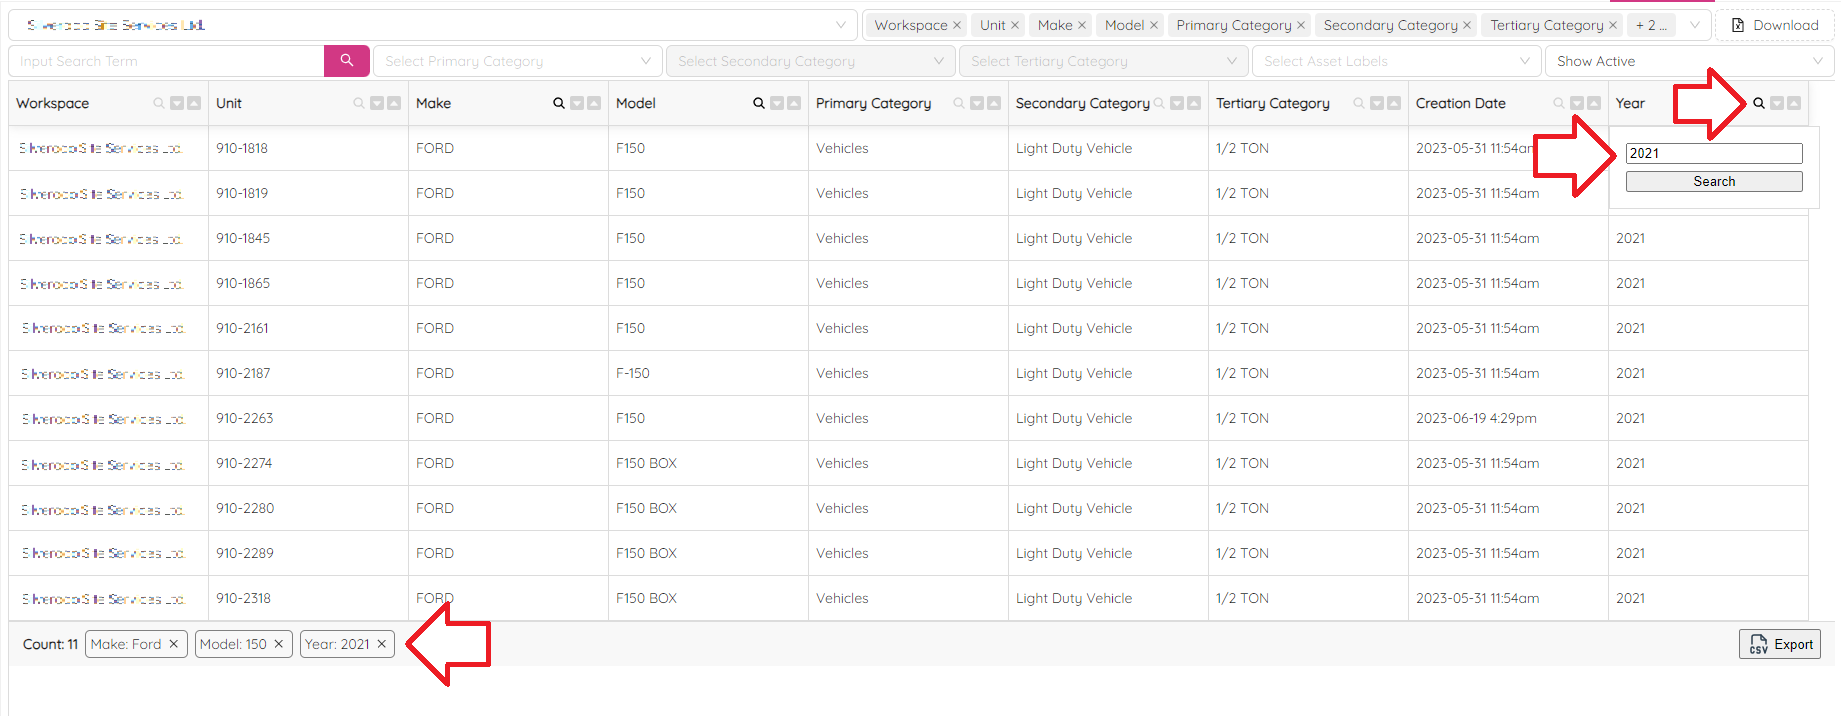This screenshot has width=1841, height=716.
Task: Sort Workspace column ascending
Action: coord(194,103)
